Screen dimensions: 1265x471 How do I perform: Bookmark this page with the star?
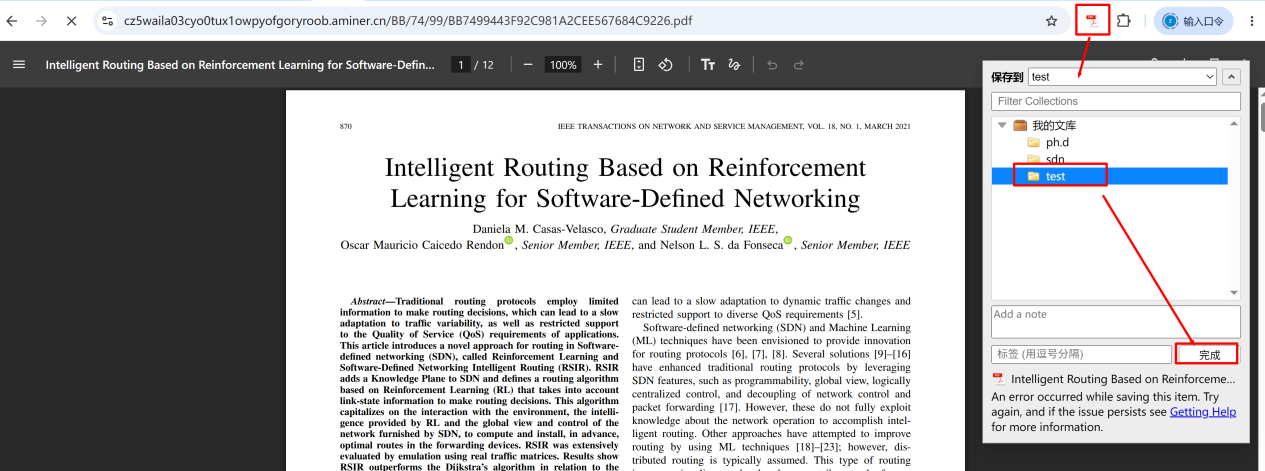(x=1051, y=21)
